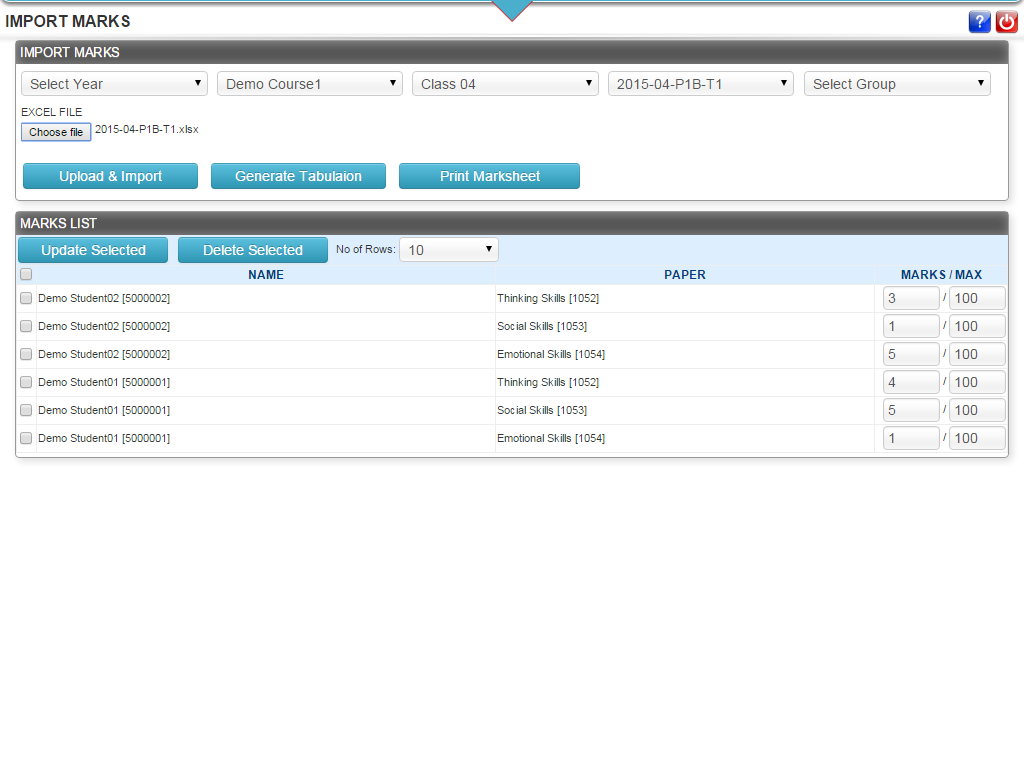The height and width of the screenshot is (768, 1024).
Task: Click Generate Tabulaion button
Action: 298,176
